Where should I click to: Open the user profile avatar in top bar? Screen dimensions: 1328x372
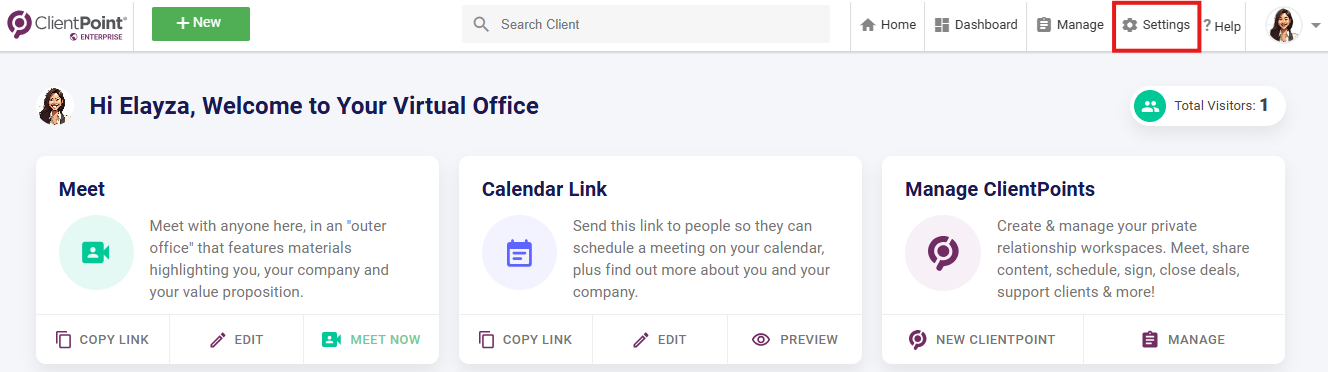pos(1283,25)
